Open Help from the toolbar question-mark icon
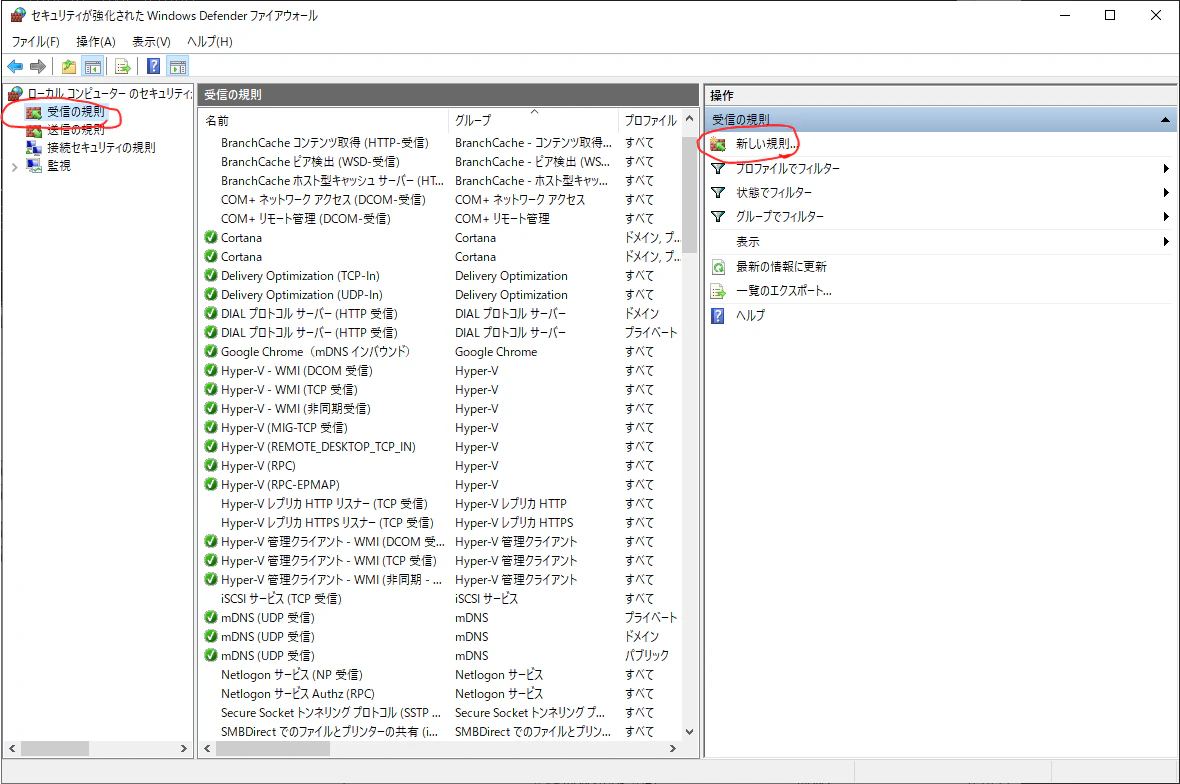The image size is (1180, 784). [154, 67]
